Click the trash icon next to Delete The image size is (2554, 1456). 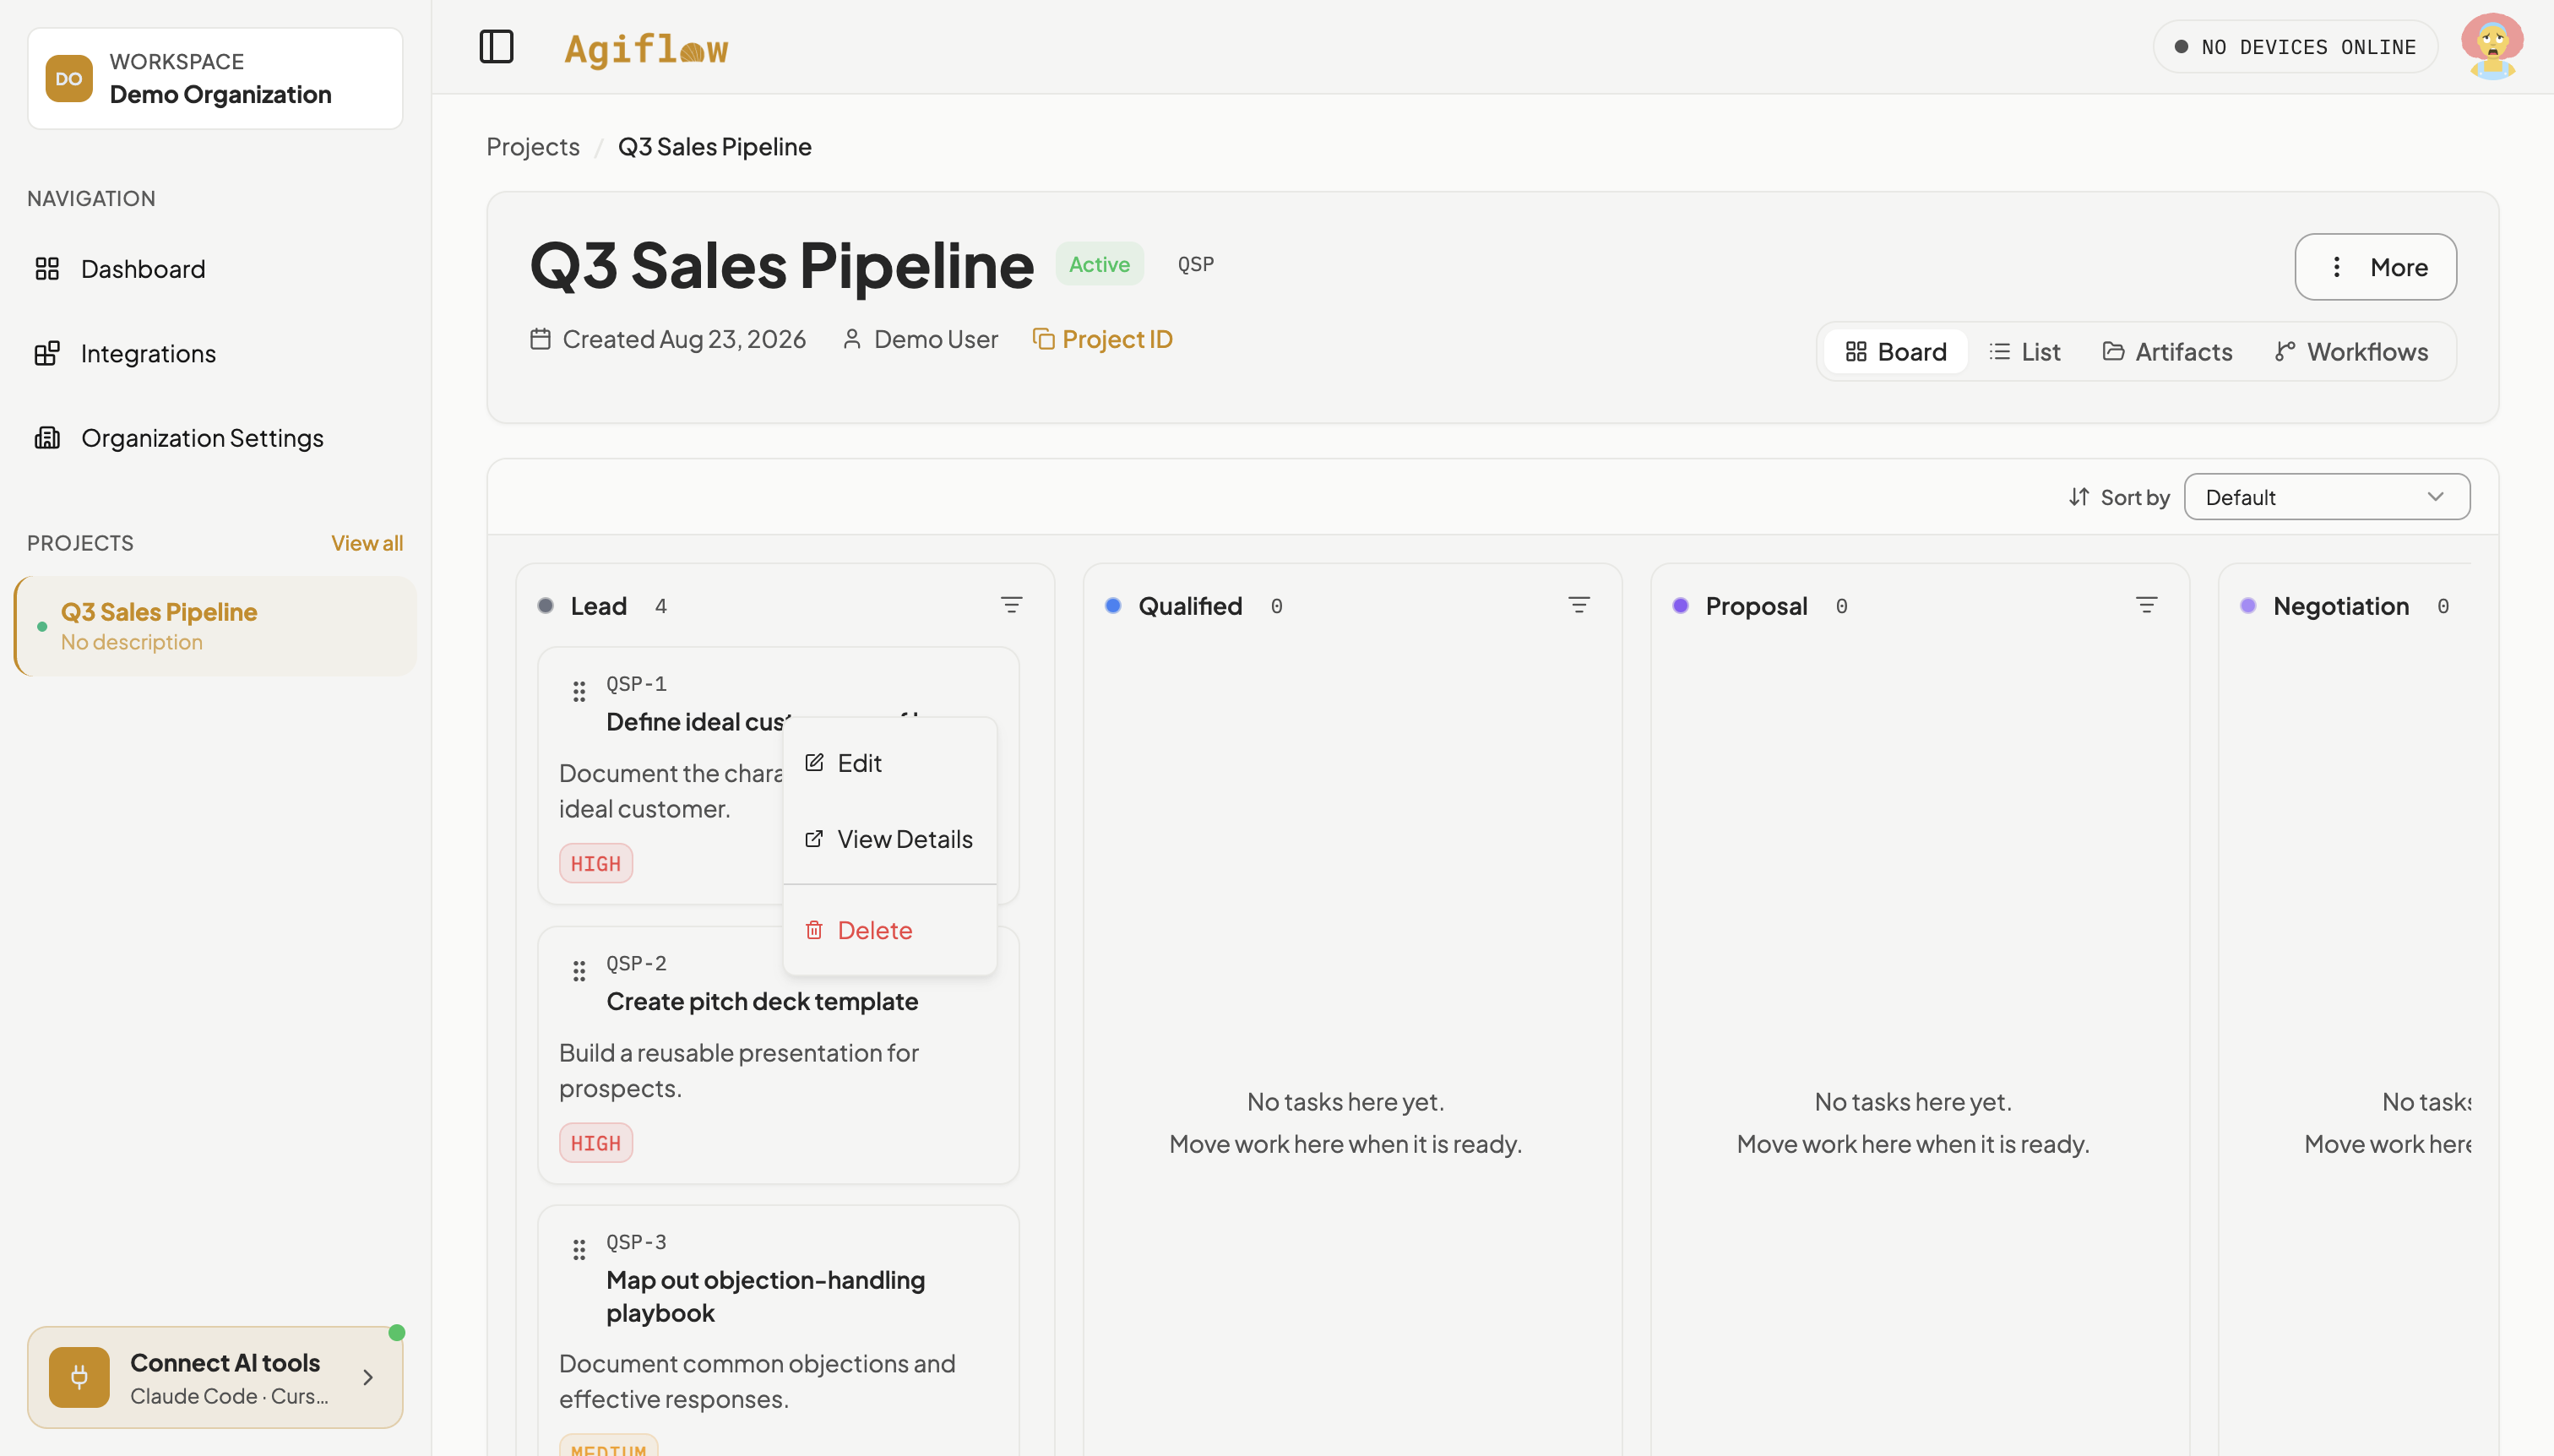click(x=814, y=930)
